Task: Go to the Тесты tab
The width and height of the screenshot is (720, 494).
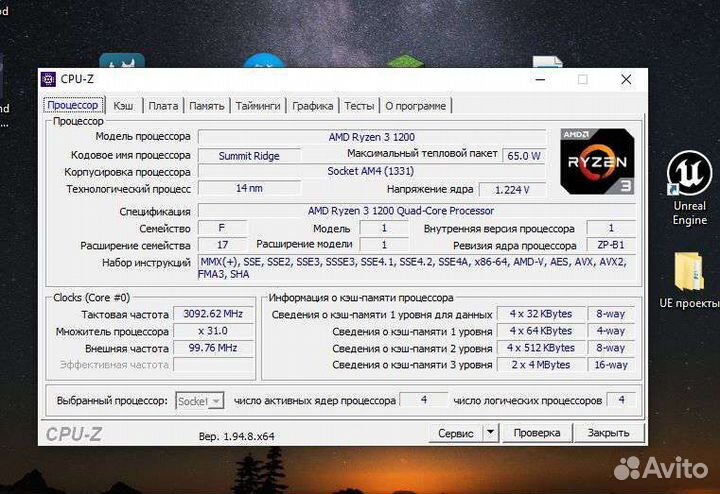Action: pyautogui.click(x=359, y=106)
